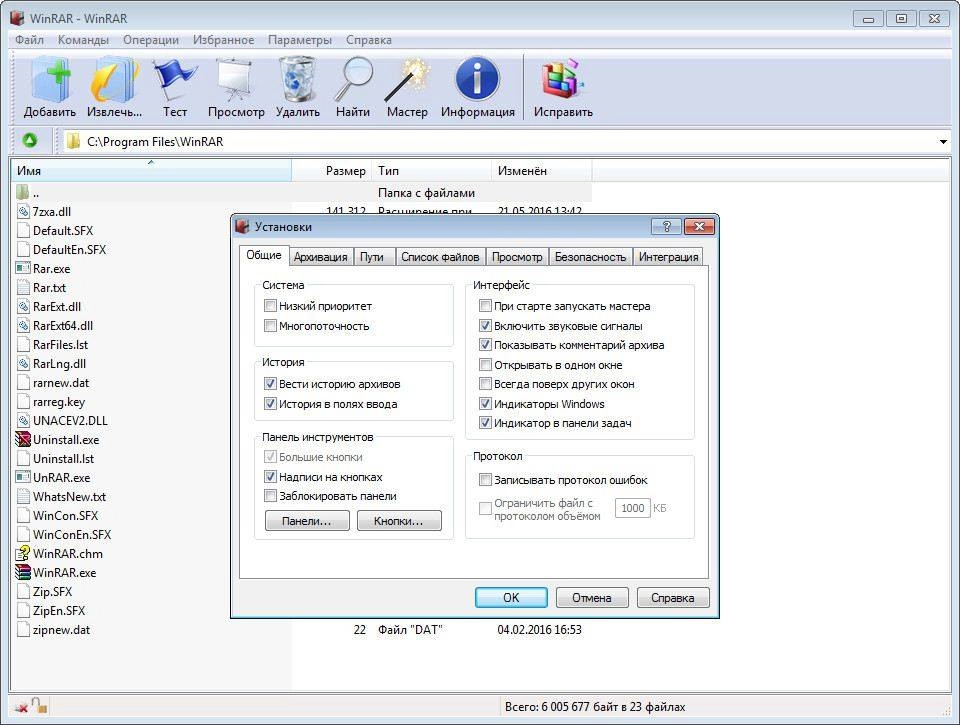Click the UNACEV2.DLL file icon
Viewport: 960px width, 725px height.
click(x=23, y=420)
